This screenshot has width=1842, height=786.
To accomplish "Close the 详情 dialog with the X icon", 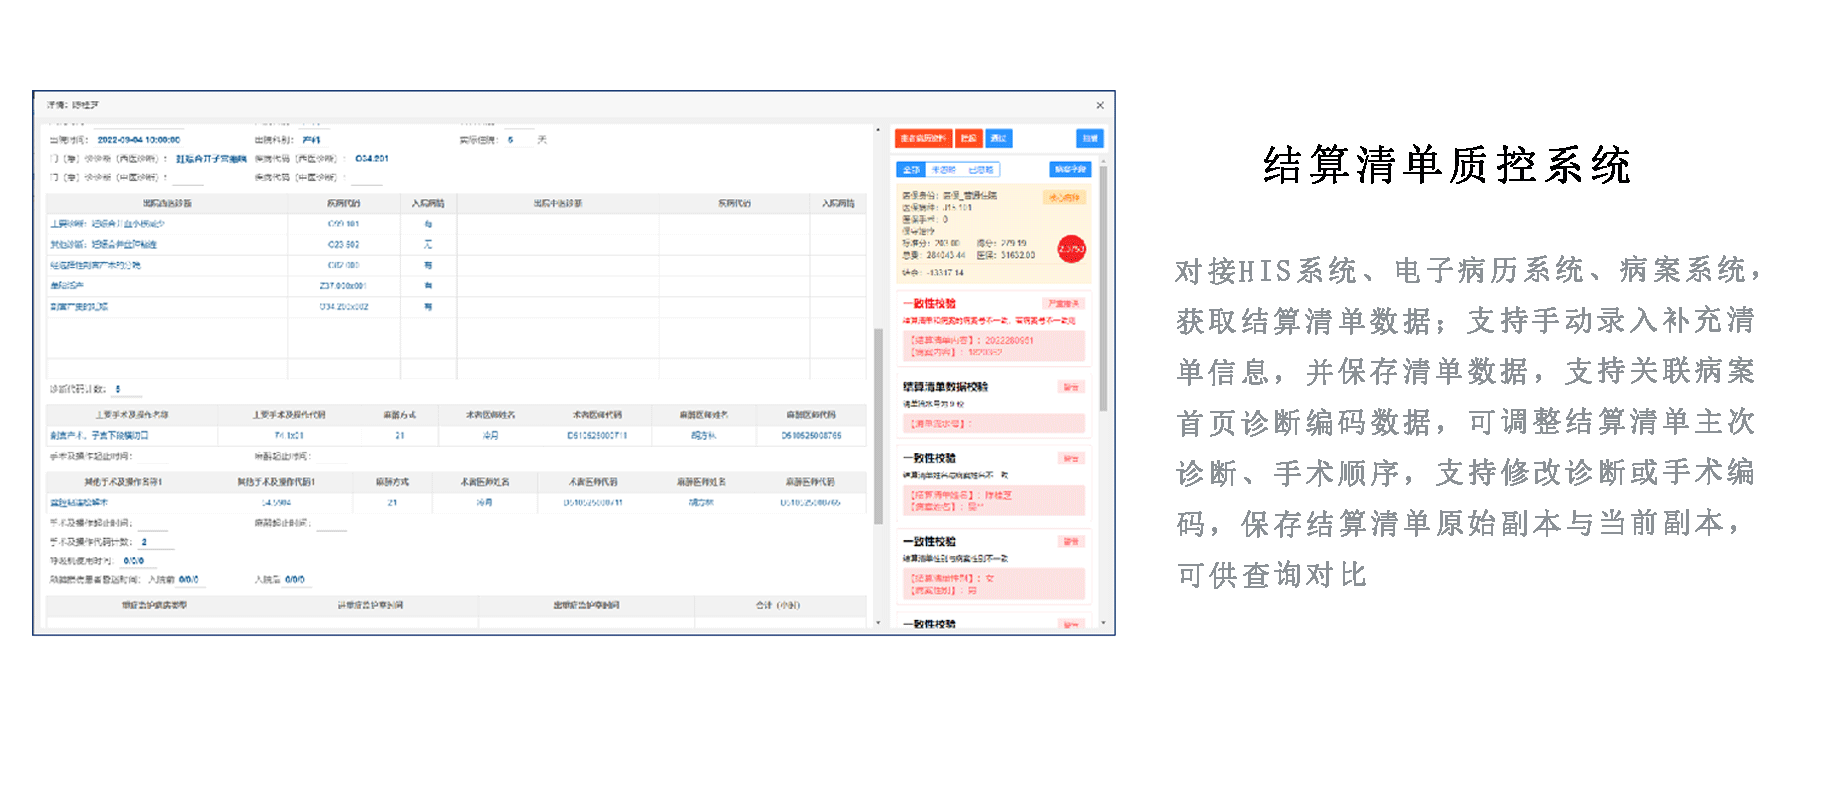I will [1100, 105].
